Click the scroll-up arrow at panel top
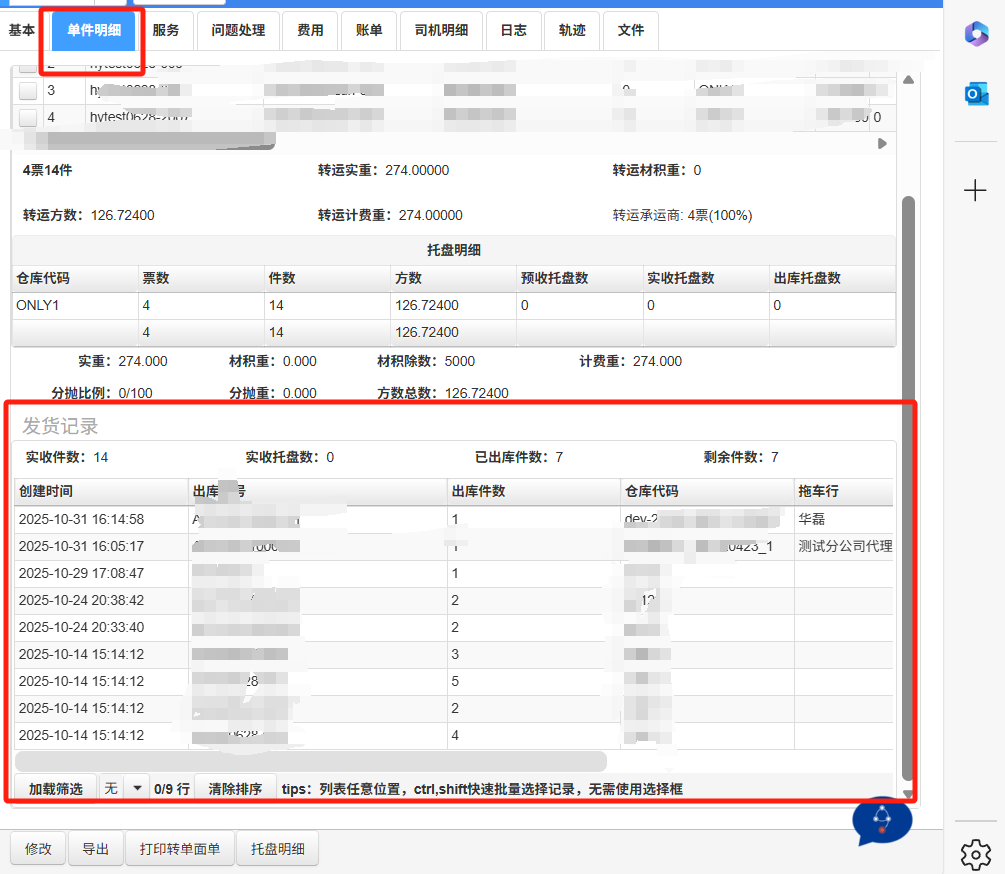The height and width of the screenshot is (874, 1005). click(908, 80)
